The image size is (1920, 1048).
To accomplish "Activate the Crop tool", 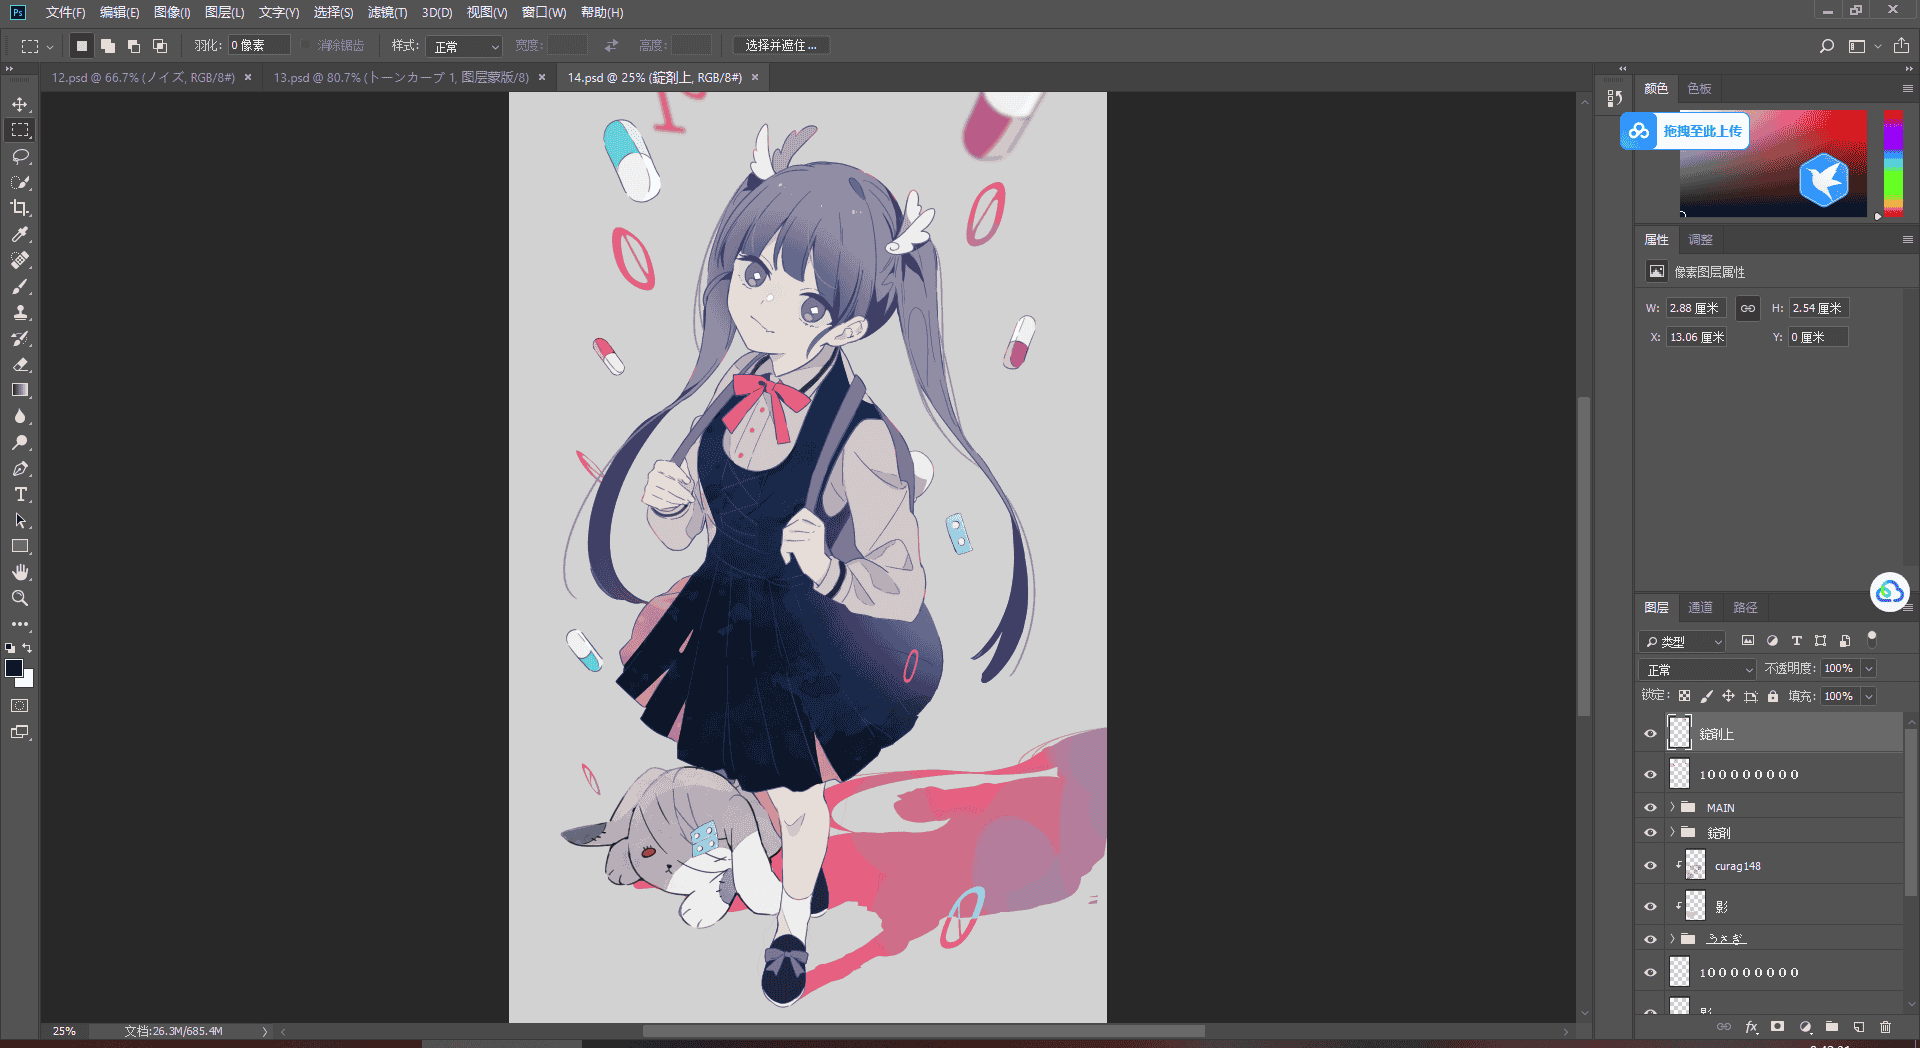I will click(x=20, y=208).
